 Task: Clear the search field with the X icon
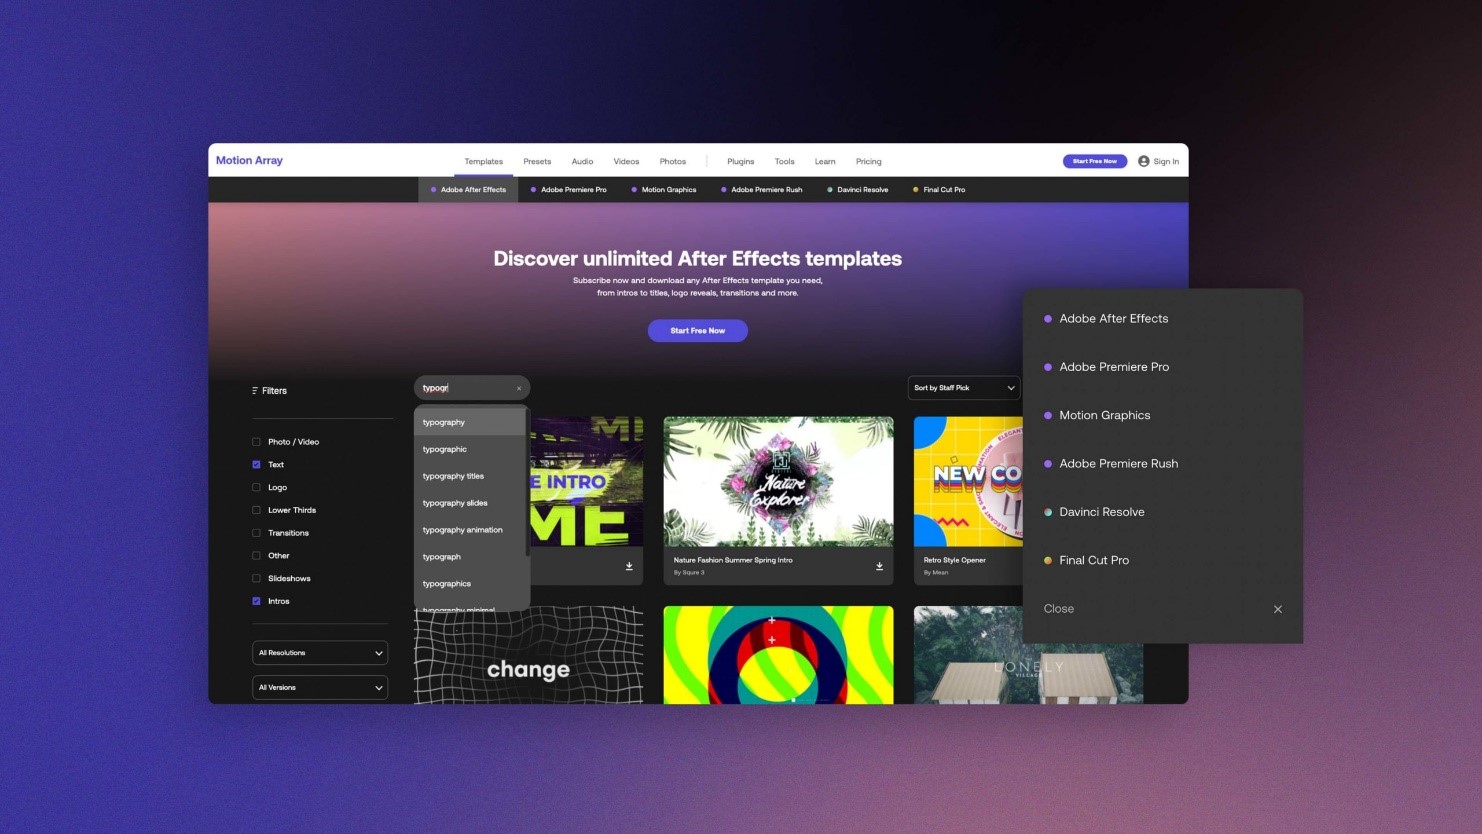click(x=519, y=388)
